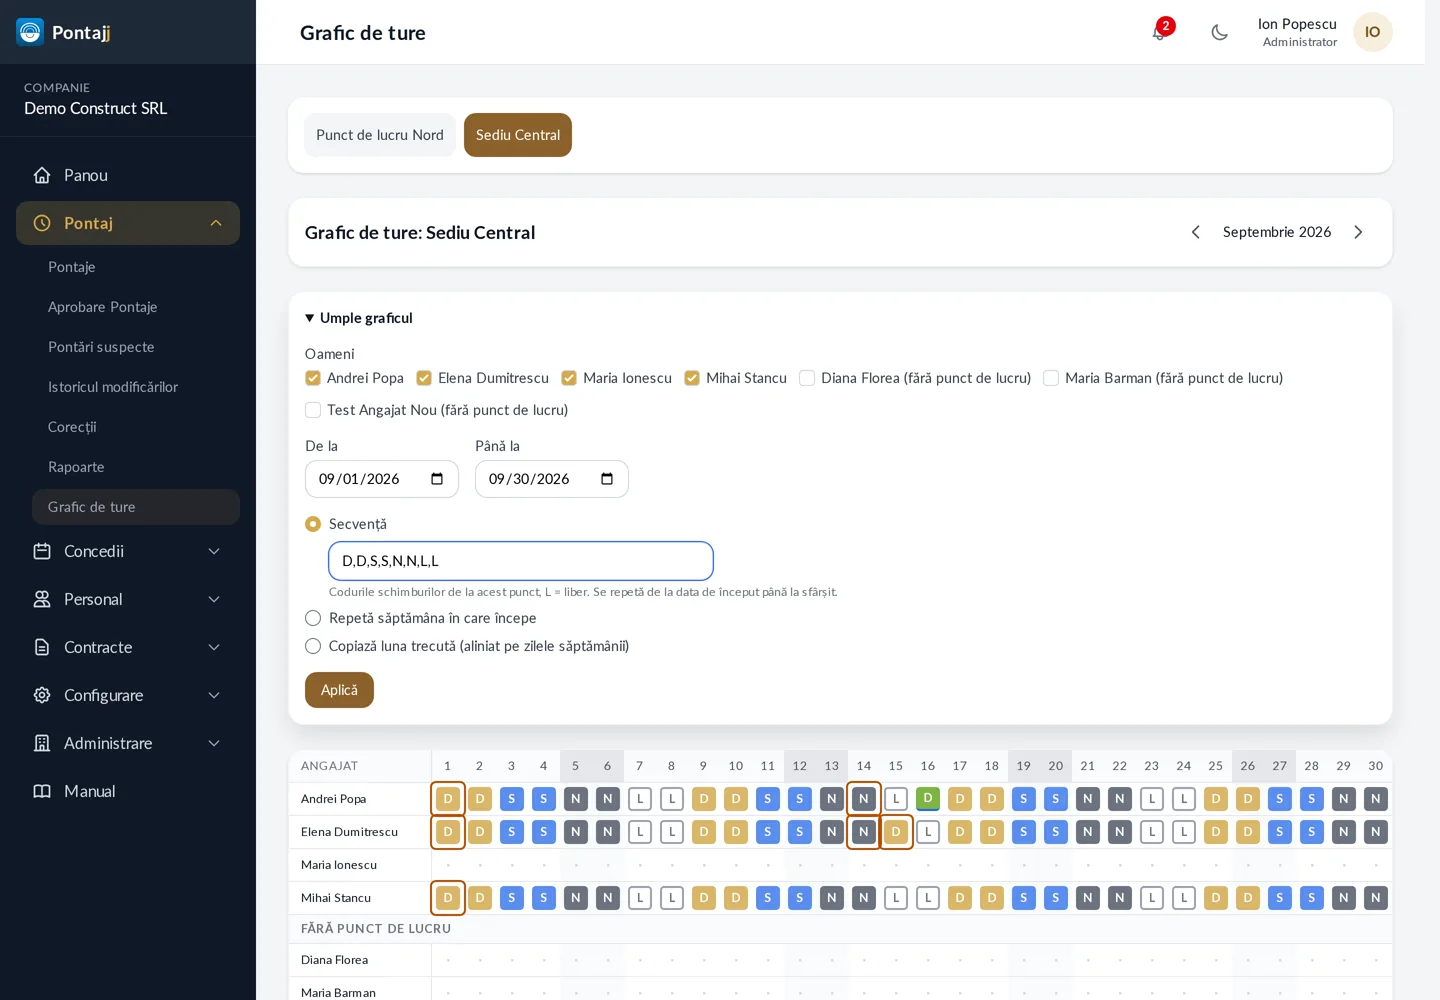Click the Pontajj logo icon

pos(30,32)
